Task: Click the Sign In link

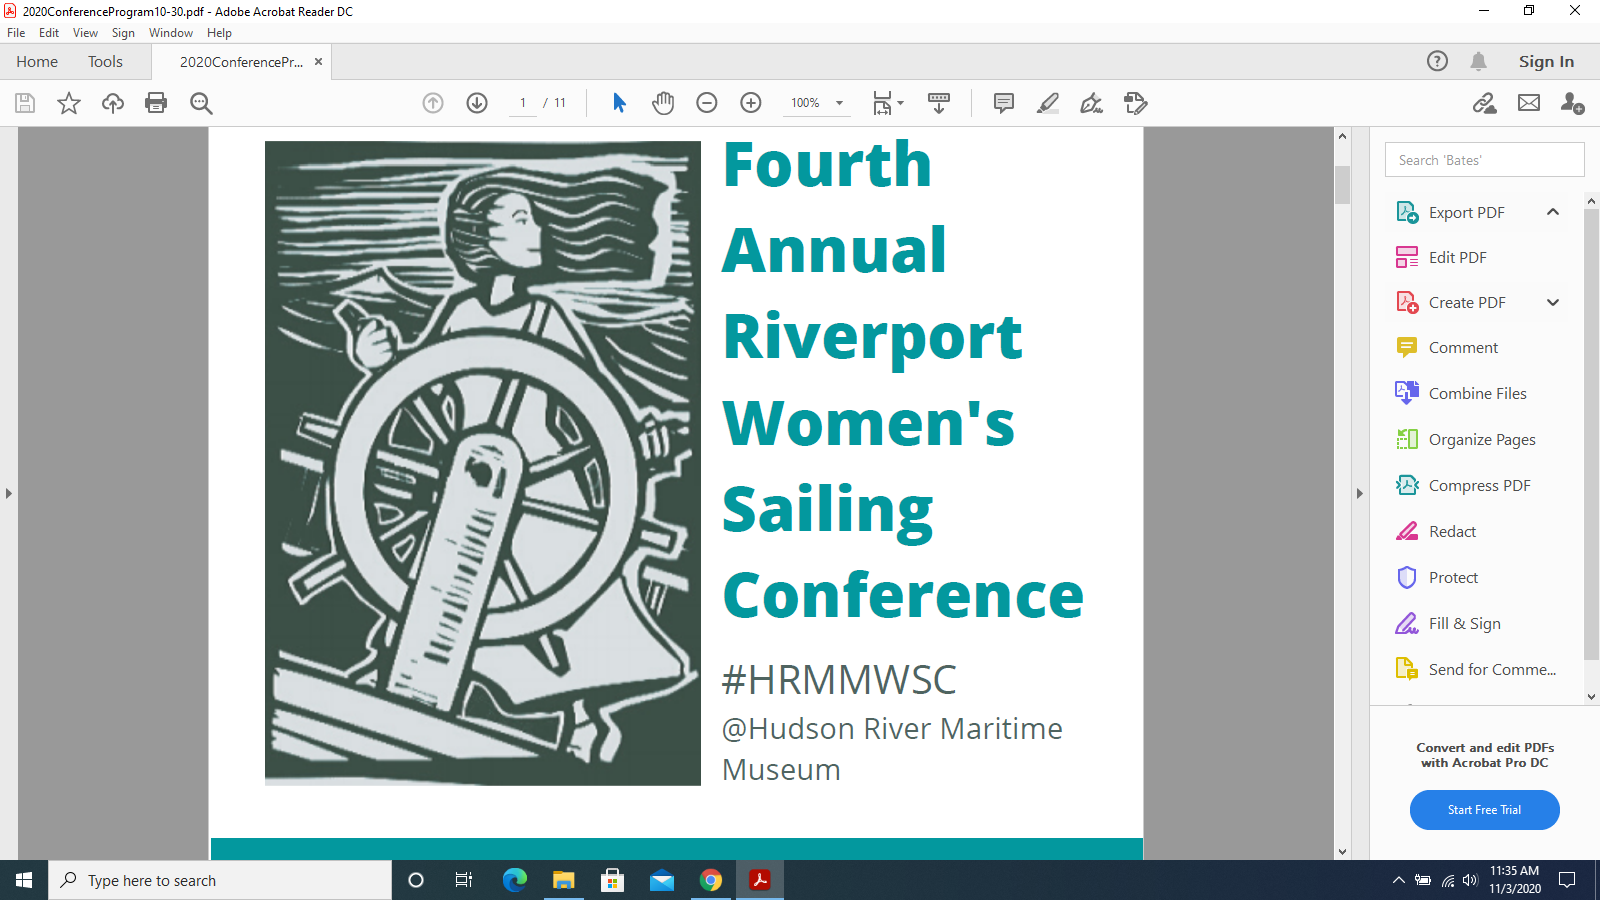Action: coord(1546,62)
